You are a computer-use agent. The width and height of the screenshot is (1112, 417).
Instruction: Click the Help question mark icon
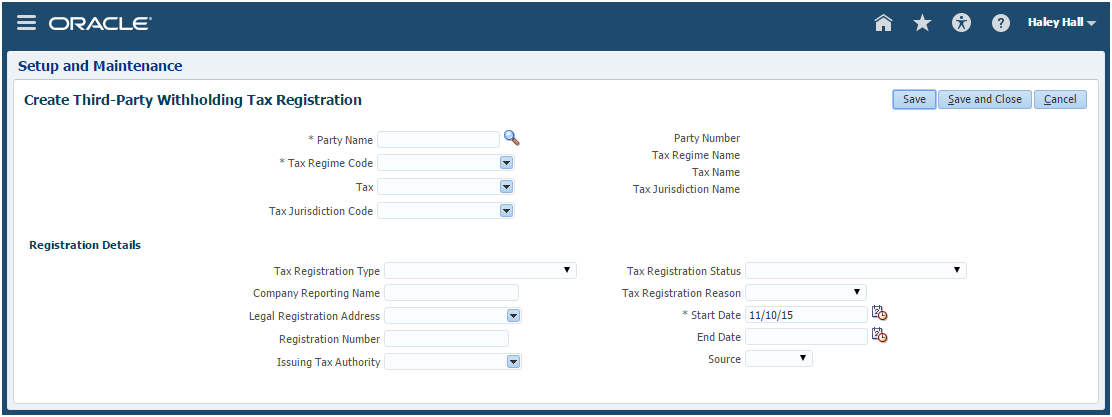click(x=1000, y=23)
